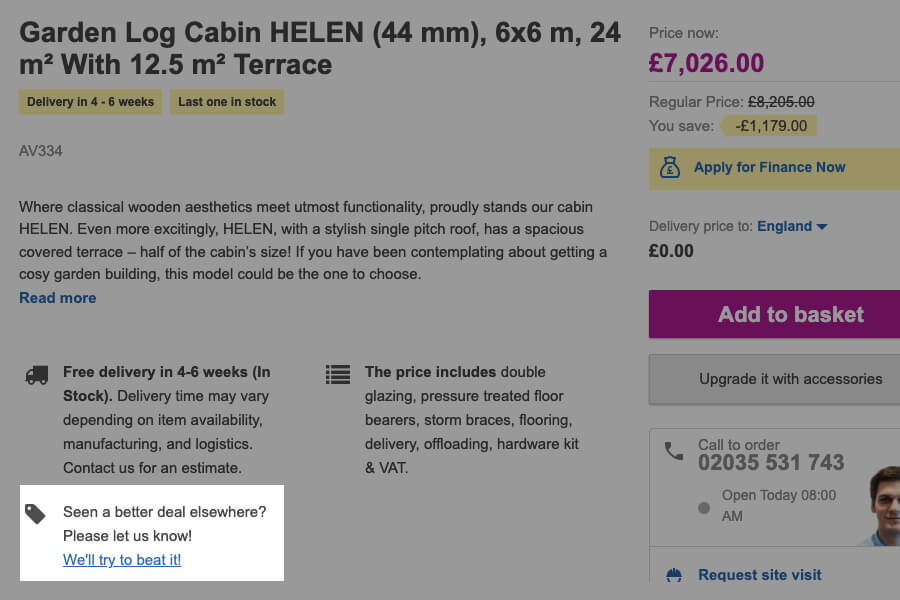Expand the England delivery region dropdown
The width and height of the screenshot is (900, 600).
pos(791,226)
